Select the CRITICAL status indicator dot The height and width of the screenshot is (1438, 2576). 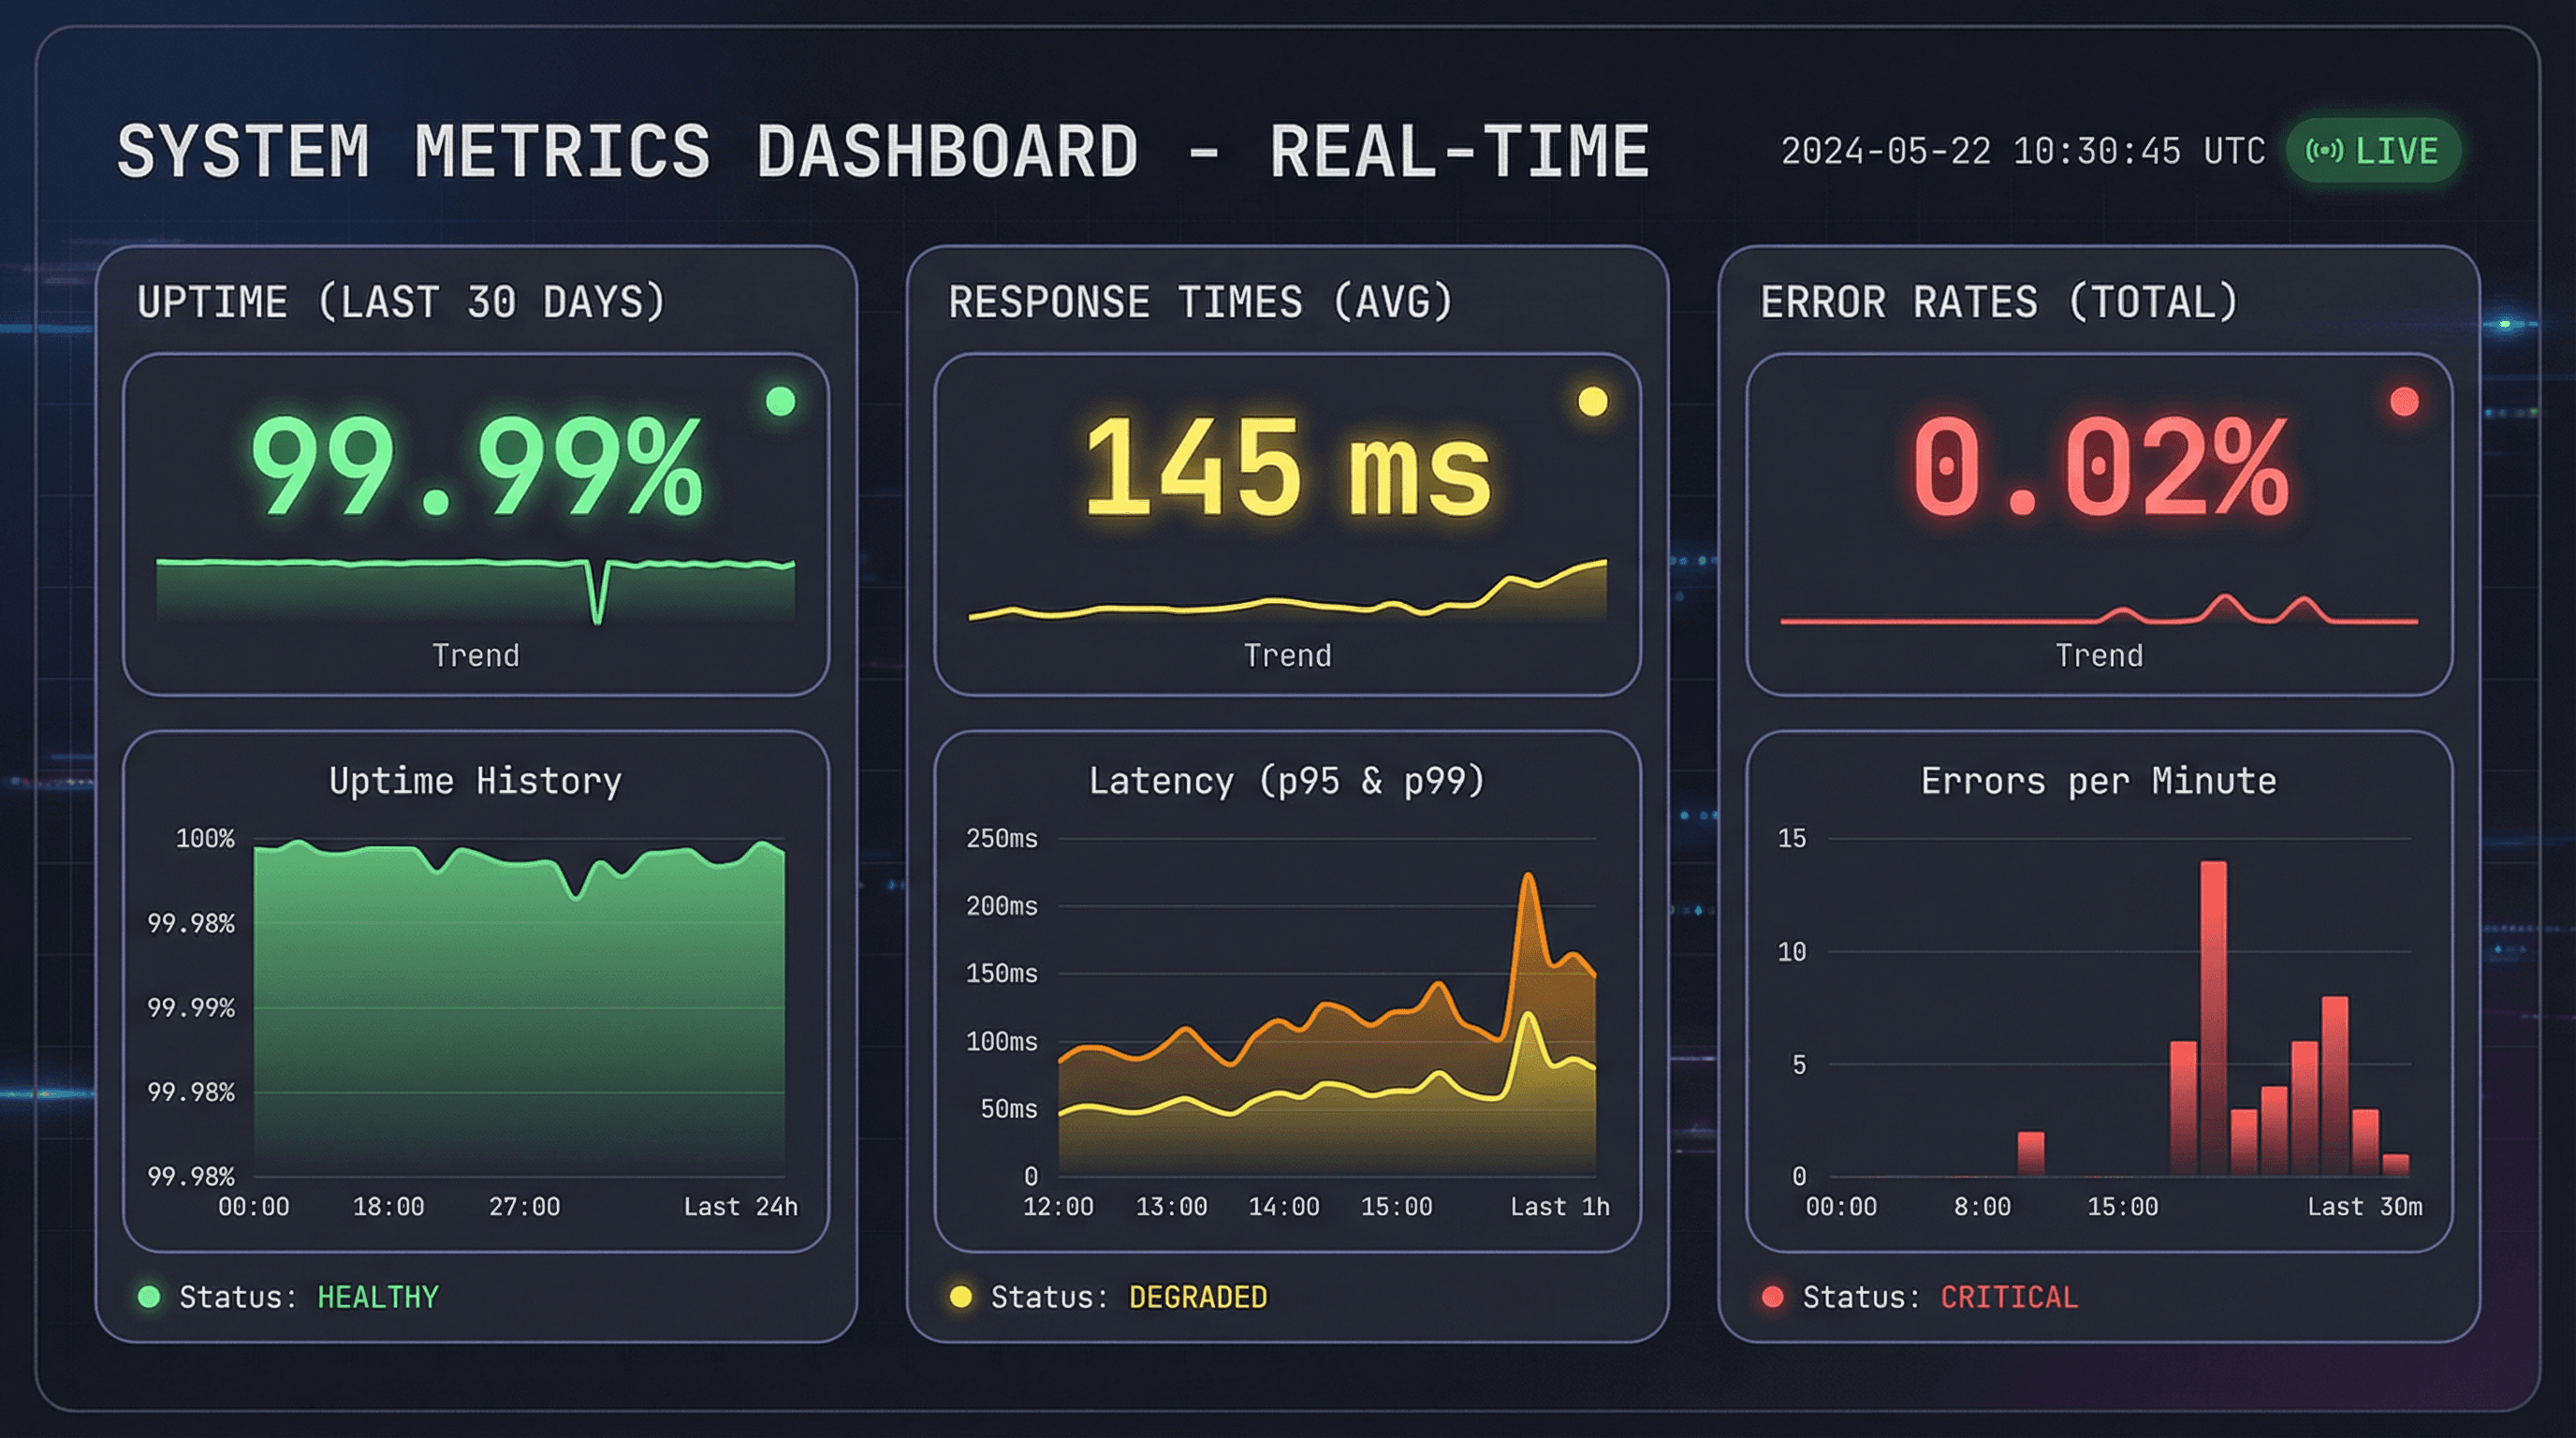(x=1774, y=1296)
